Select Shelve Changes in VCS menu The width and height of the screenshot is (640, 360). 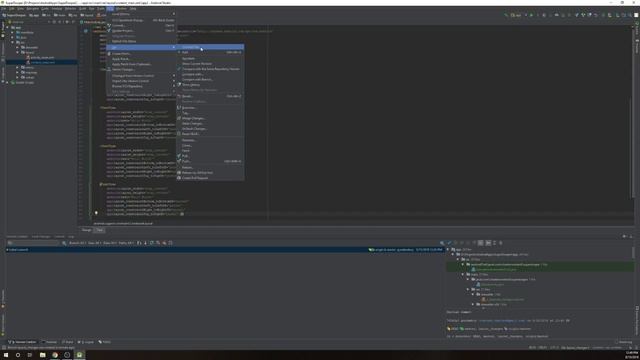pos(141,70)
